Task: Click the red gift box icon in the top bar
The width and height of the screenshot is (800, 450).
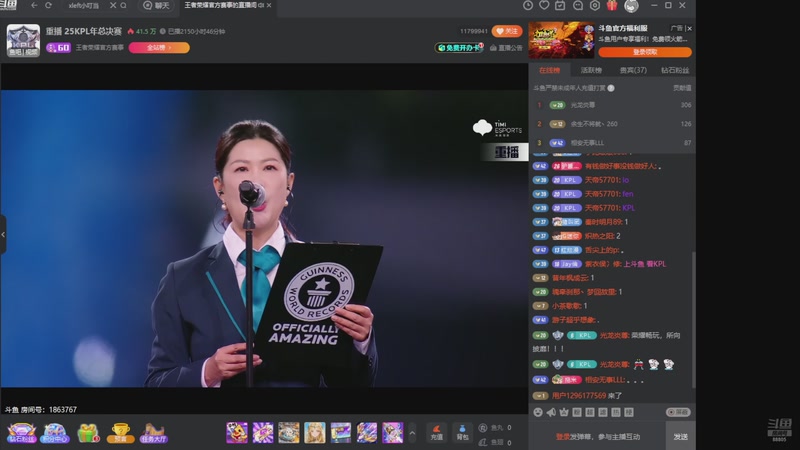Action: point(612,5)
